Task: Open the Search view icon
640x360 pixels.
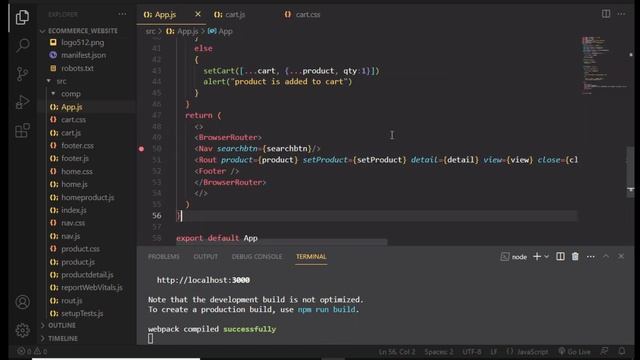Action: (x=22, y=45)
